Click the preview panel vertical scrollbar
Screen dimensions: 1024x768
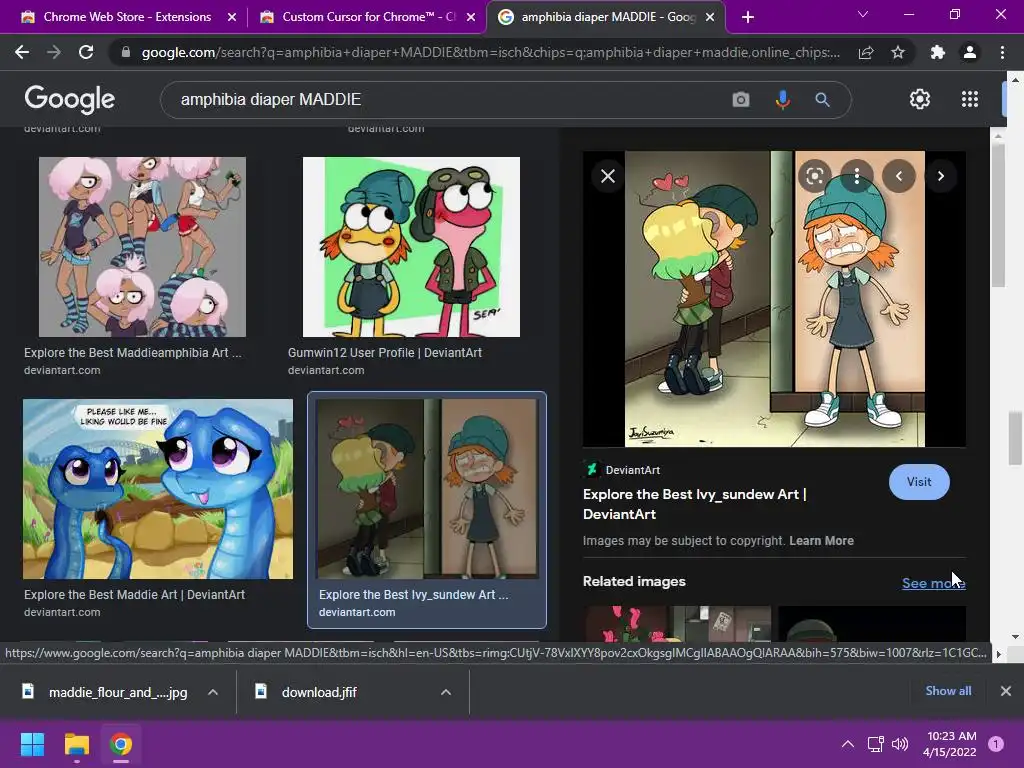997,216
